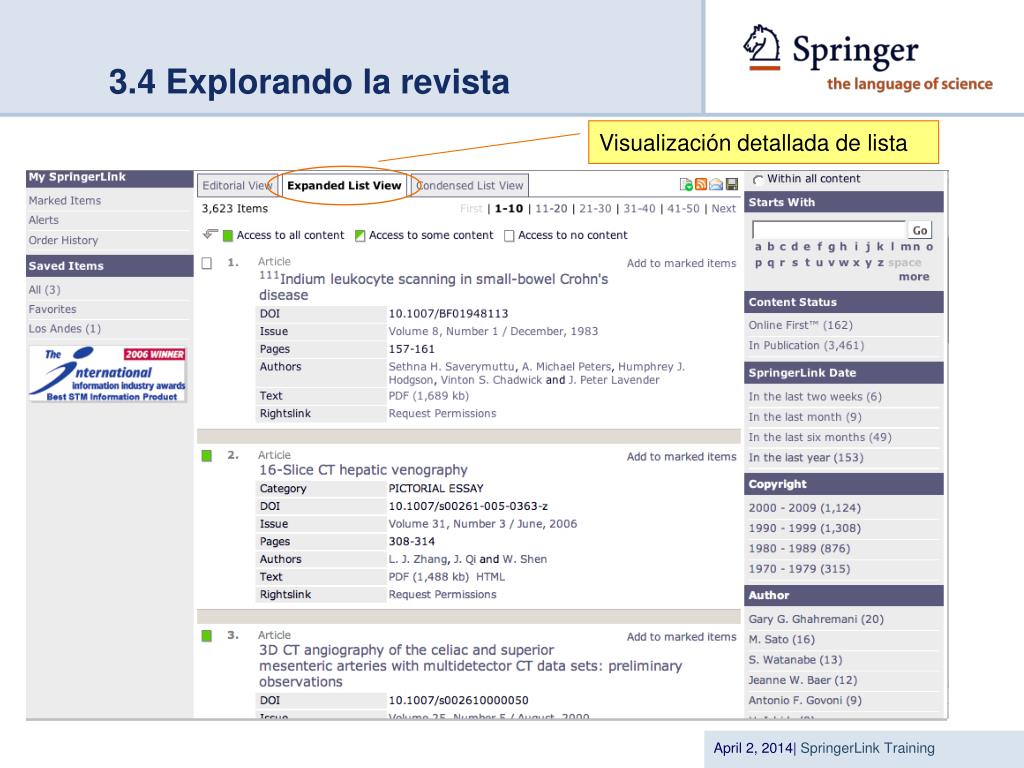The width and height of the screenshot is (1024, 768).
Task: Filter by In the last six months (49)
Action: tap(820, 437)
